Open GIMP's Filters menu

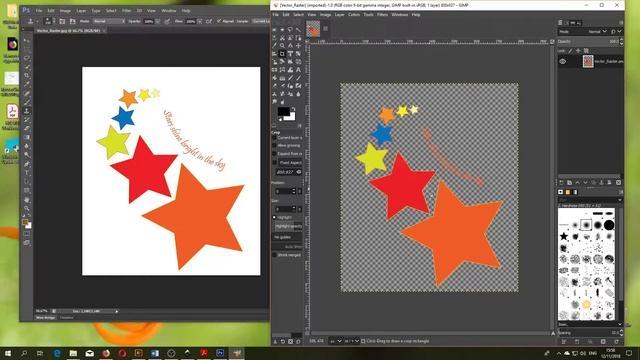(x=382, y=14)
